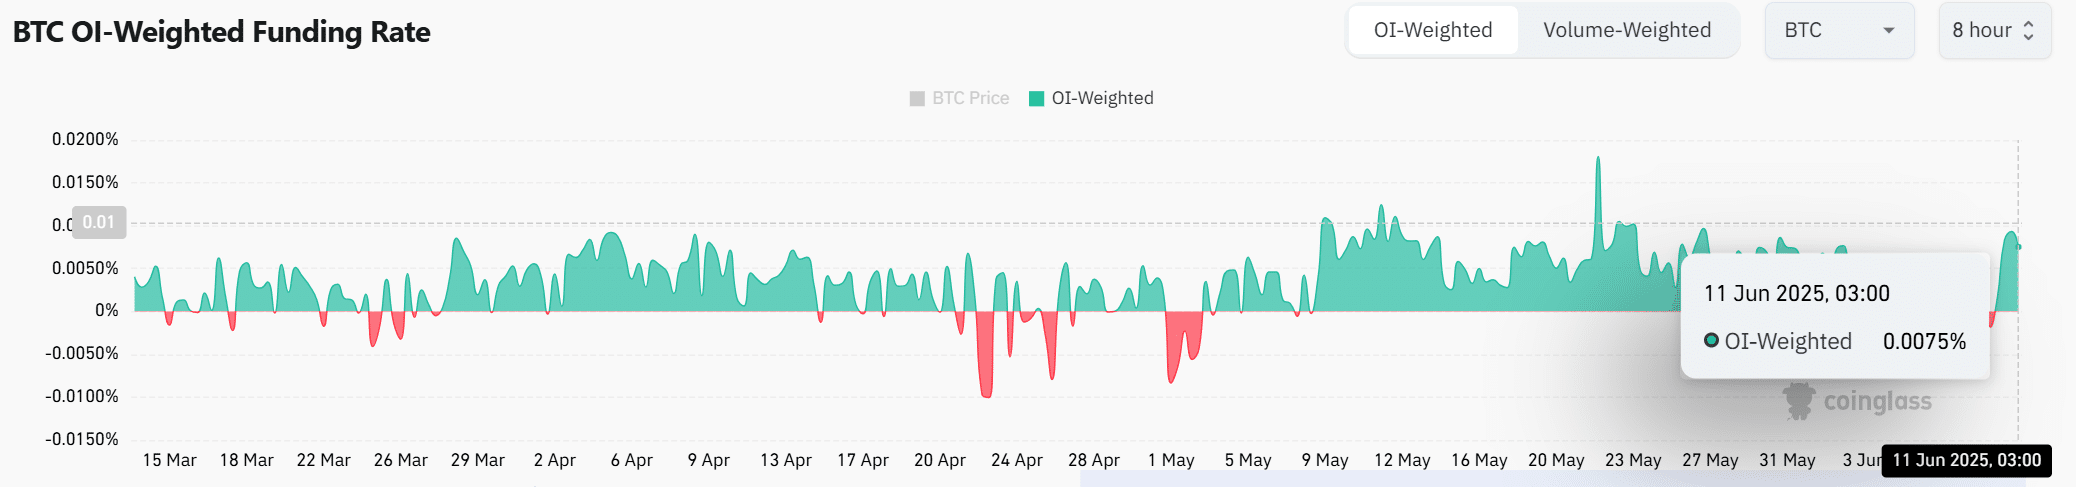Click the 5 May date axis label

click(1248, 460)
